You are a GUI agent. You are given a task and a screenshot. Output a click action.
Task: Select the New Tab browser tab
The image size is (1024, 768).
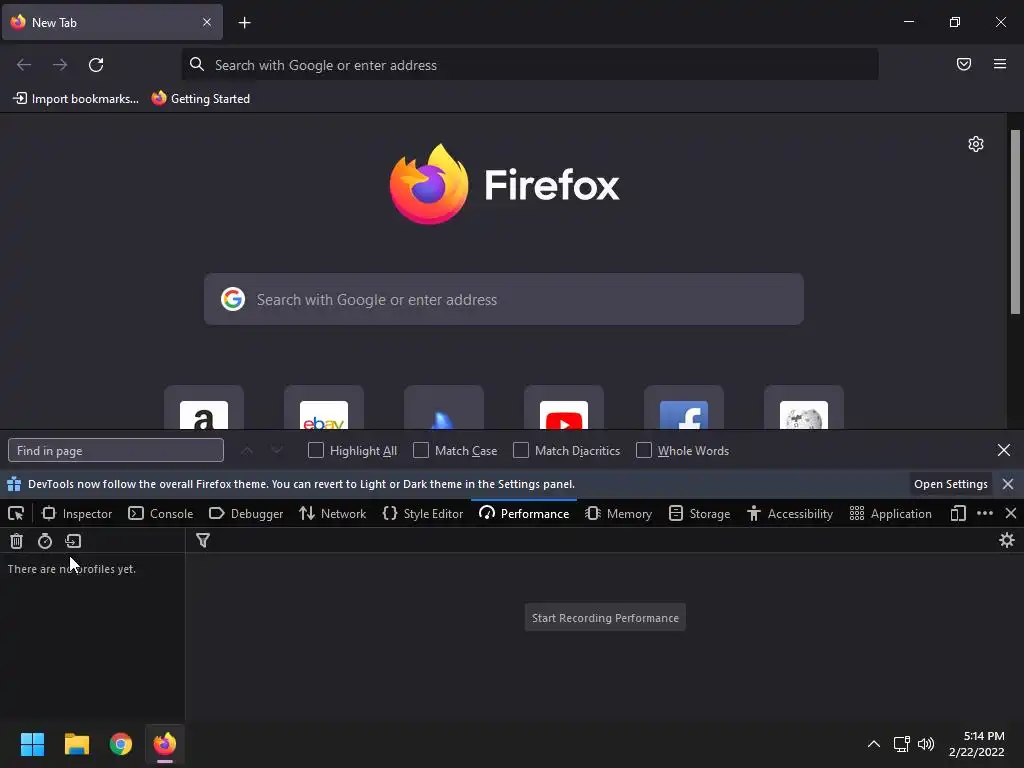pyautogui.click(x=112, y=22)
